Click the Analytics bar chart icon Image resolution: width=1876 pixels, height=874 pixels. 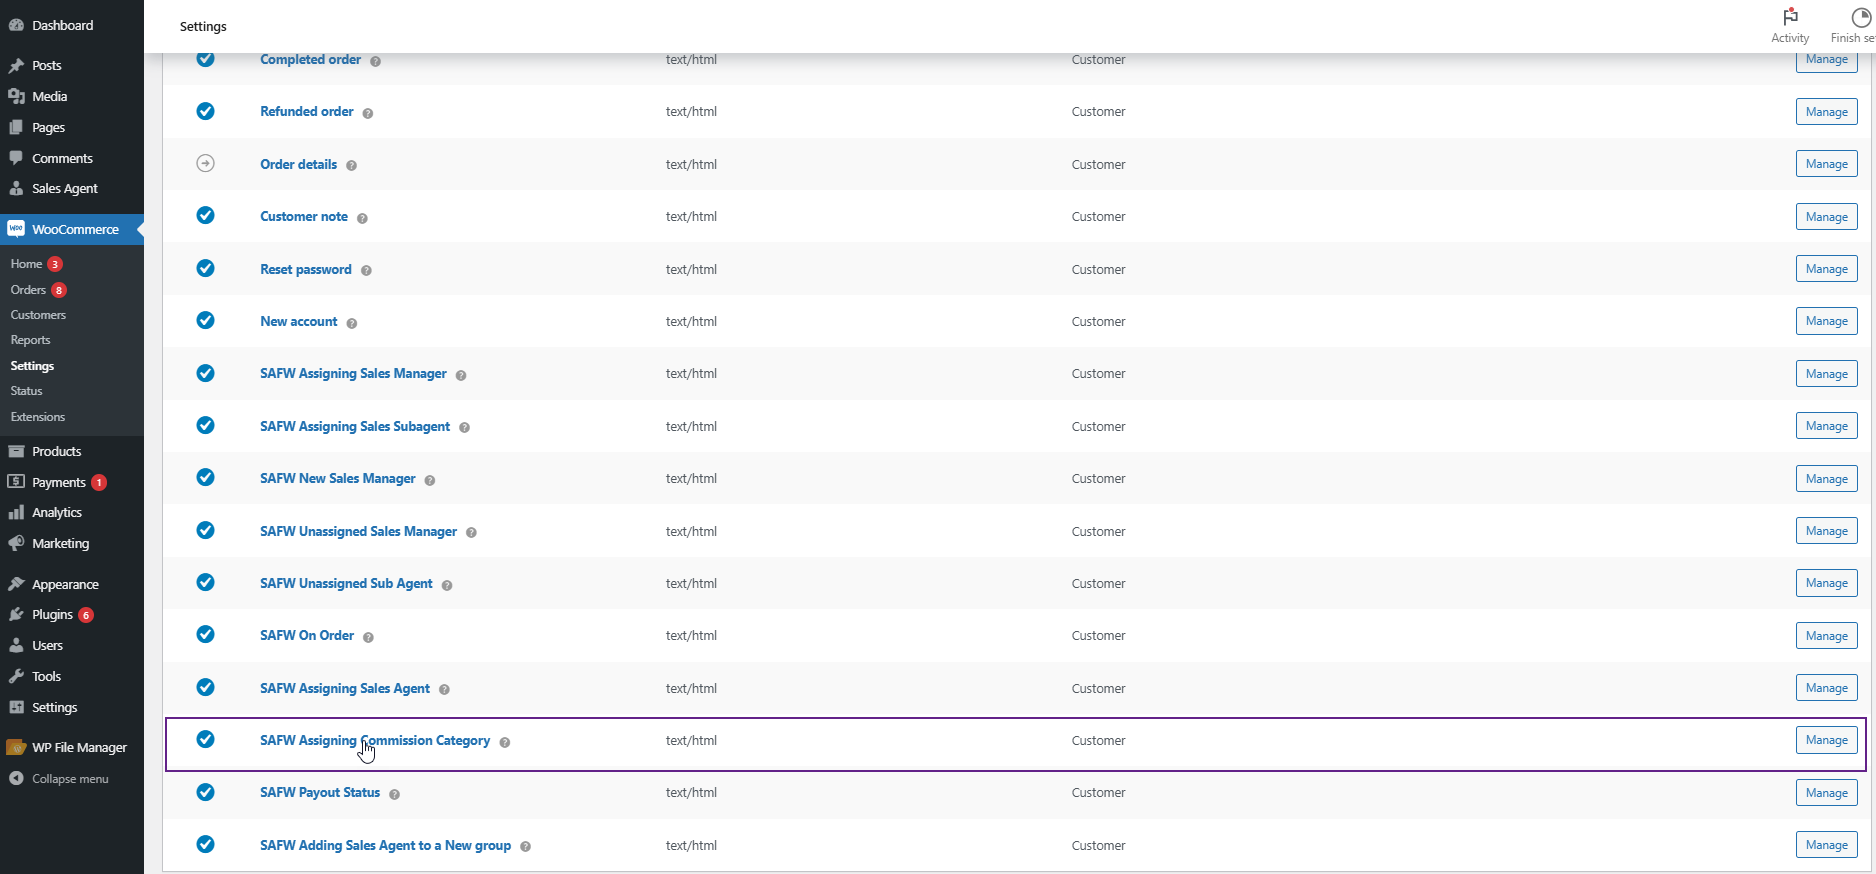click(x=16, y=512)
